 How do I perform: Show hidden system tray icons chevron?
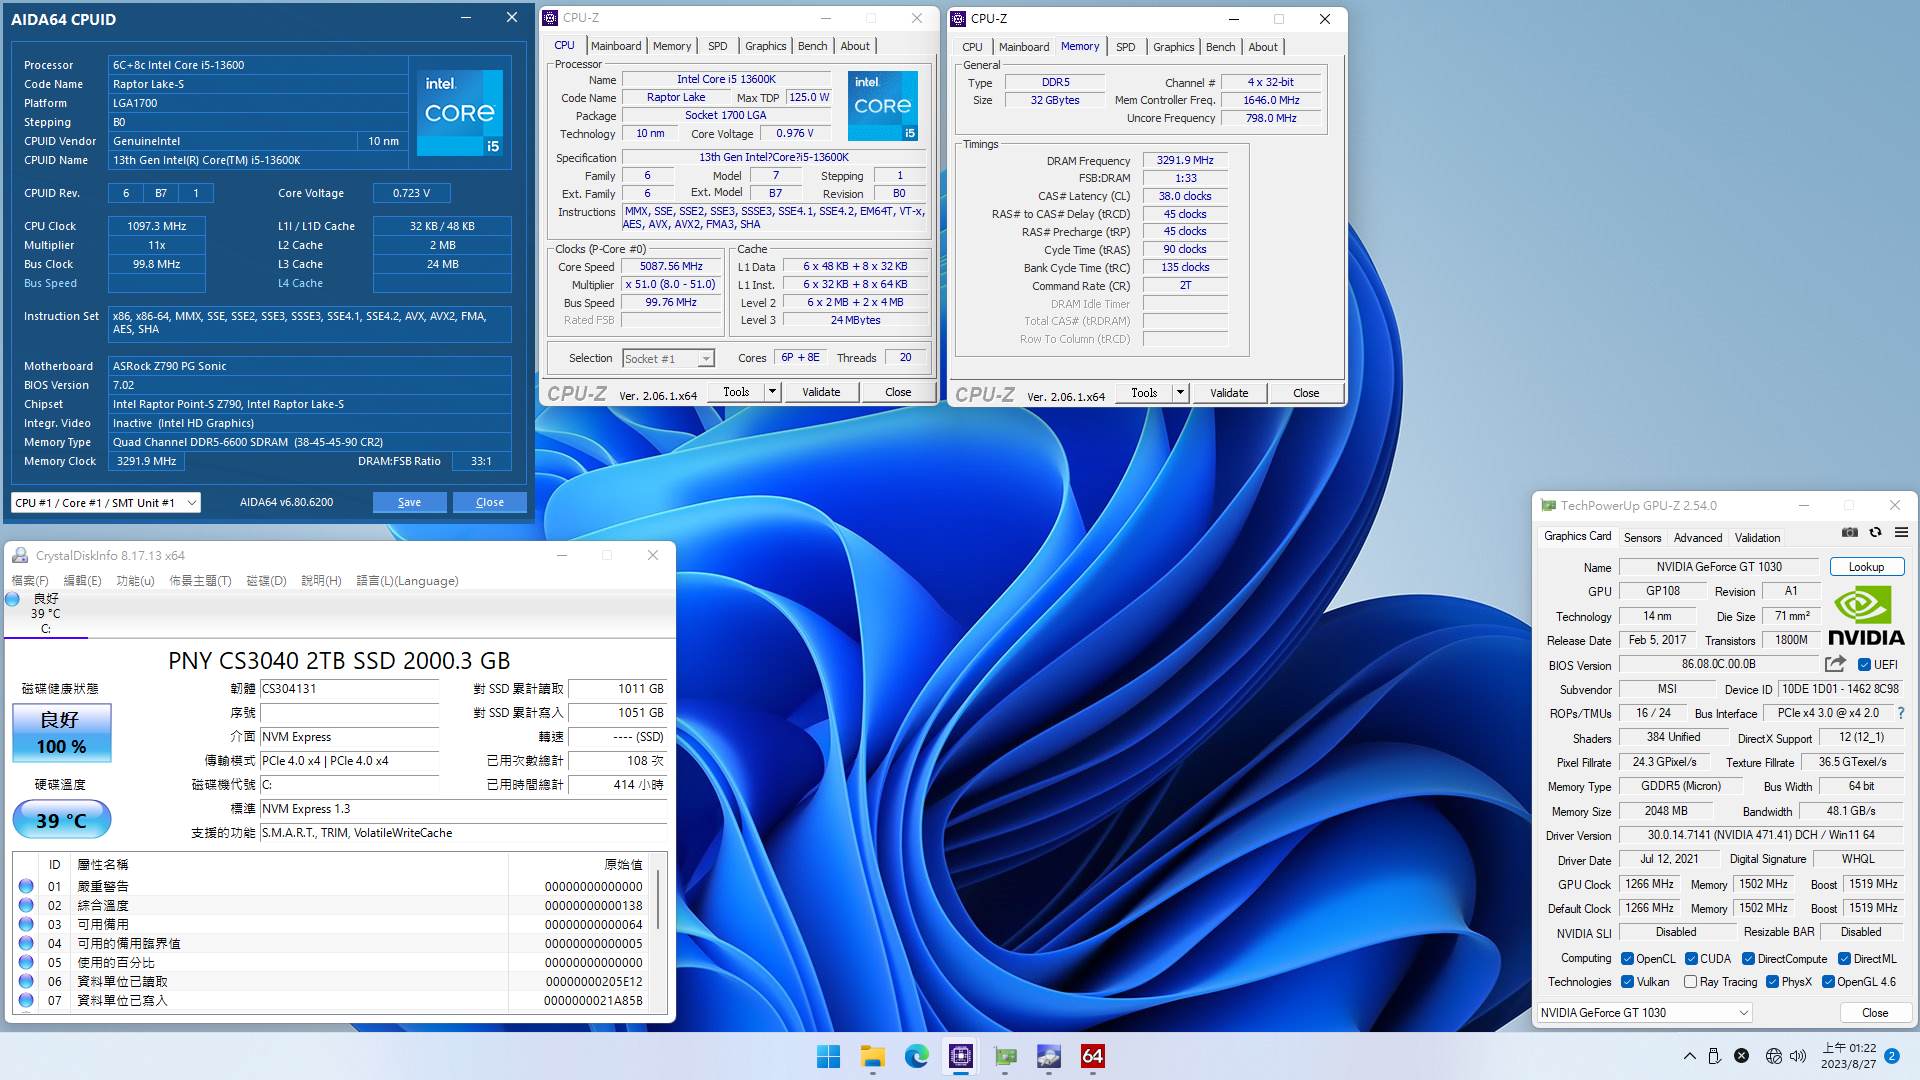pos(1689,1056)
